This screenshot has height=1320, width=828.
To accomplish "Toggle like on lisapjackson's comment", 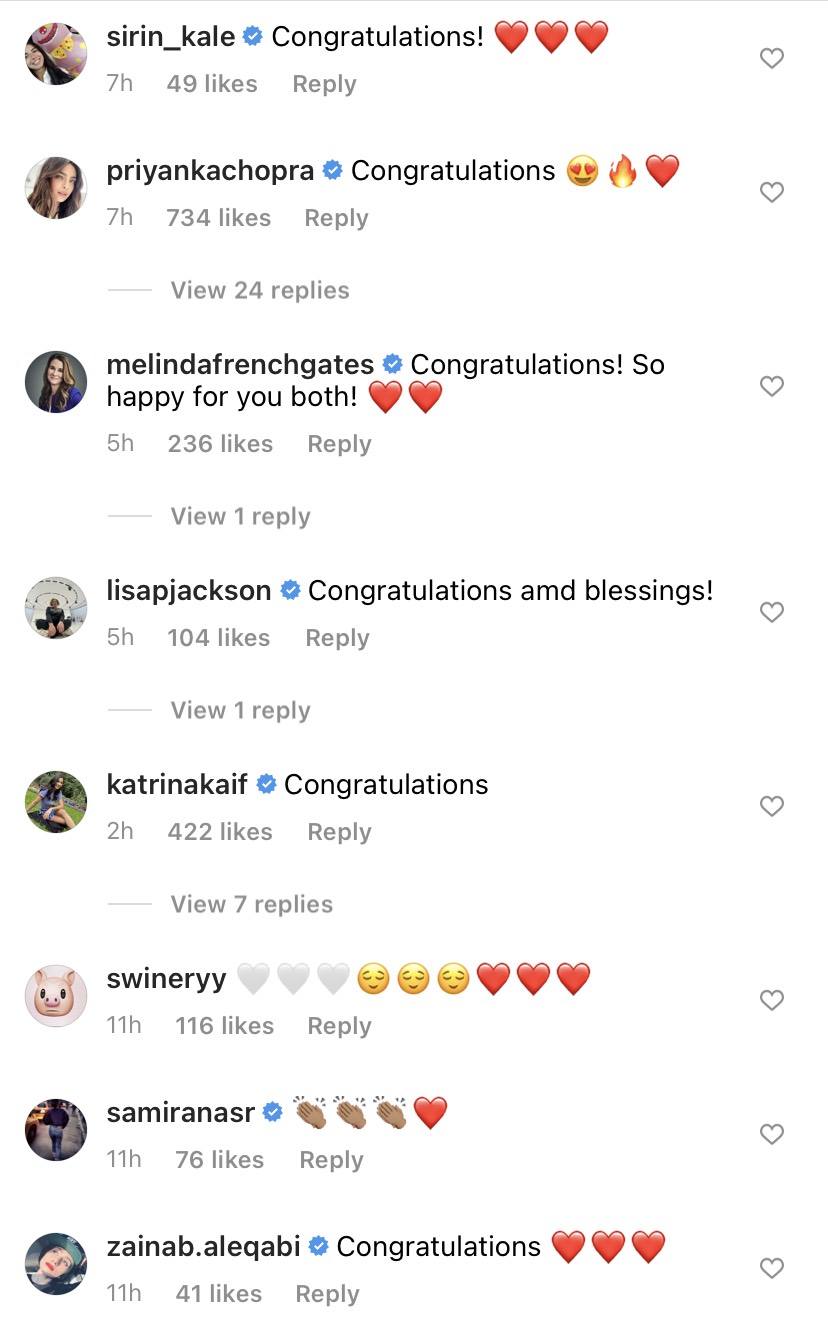I will [771, 612].
